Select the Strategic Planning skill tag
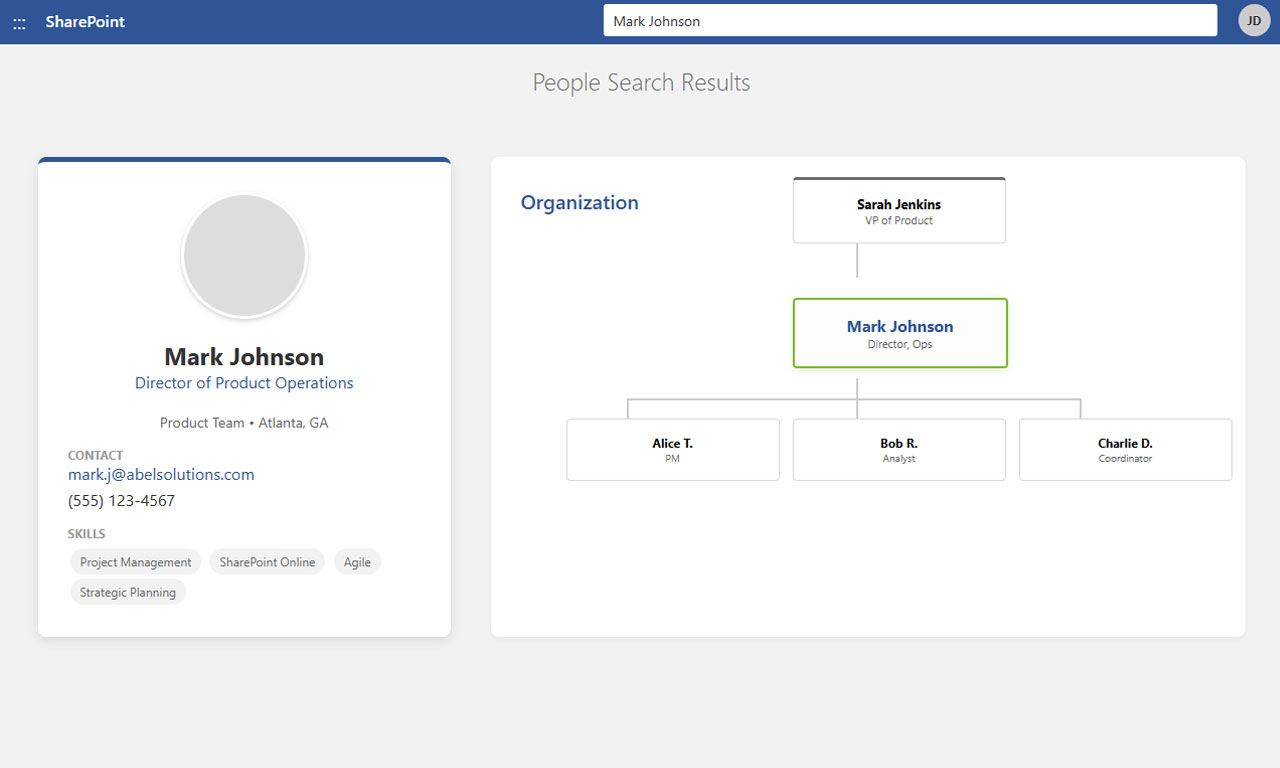Image resolution: width=1280 pixels, height=768 pixels. [x=128, y=591]
